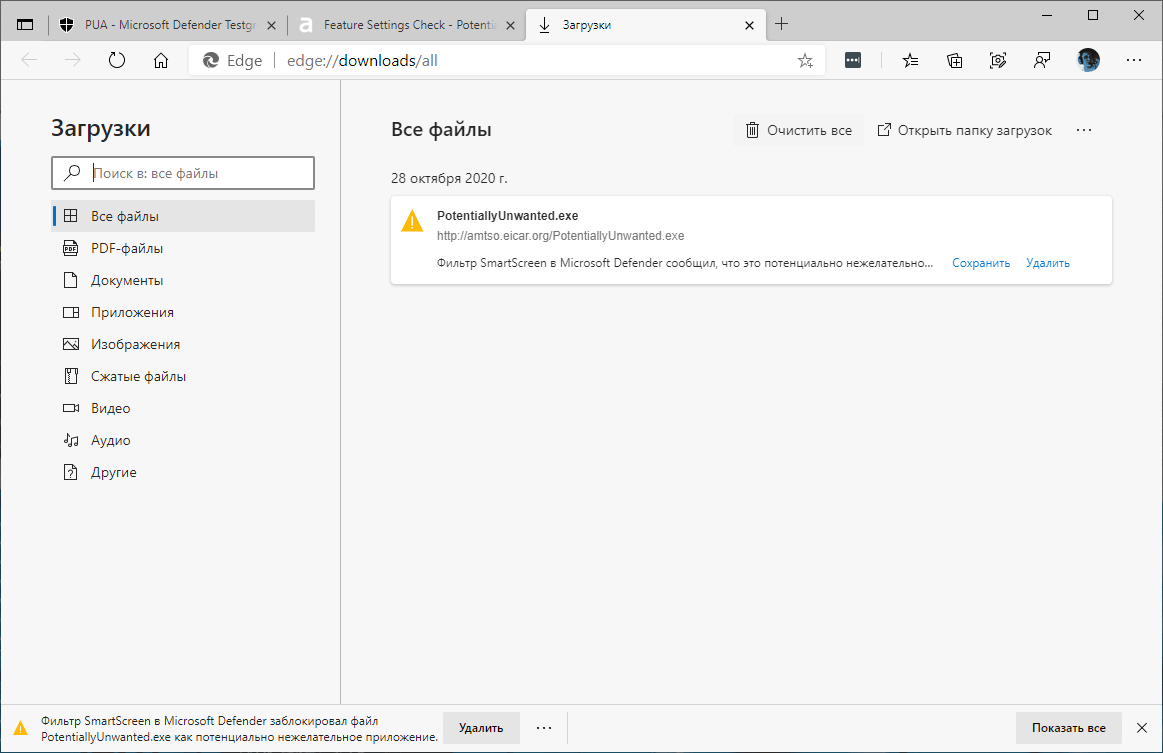The width and height of the screenshot is (1163, 753).
Task: Open the tab actions menu icon
Action: pos(25,24)
